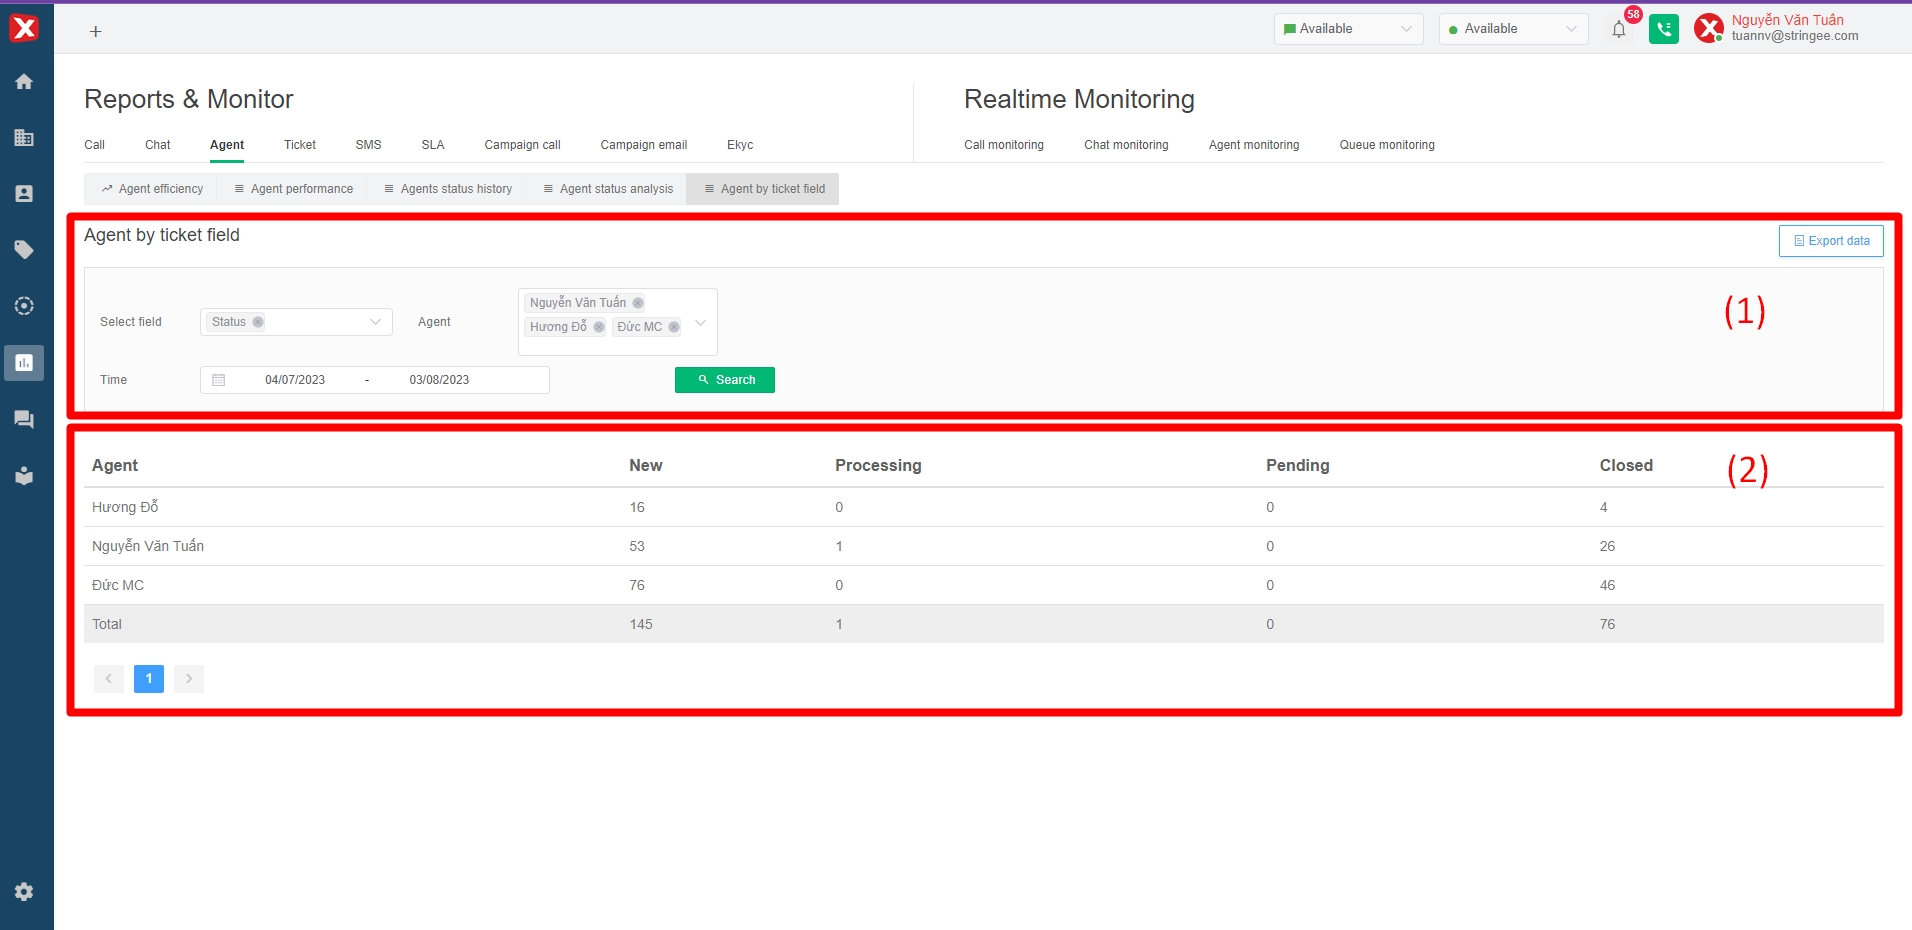Click the start date 04/07/2023 field
Image resolution: width=1912 pixels, height=930 pixels.
pos(295,380)
